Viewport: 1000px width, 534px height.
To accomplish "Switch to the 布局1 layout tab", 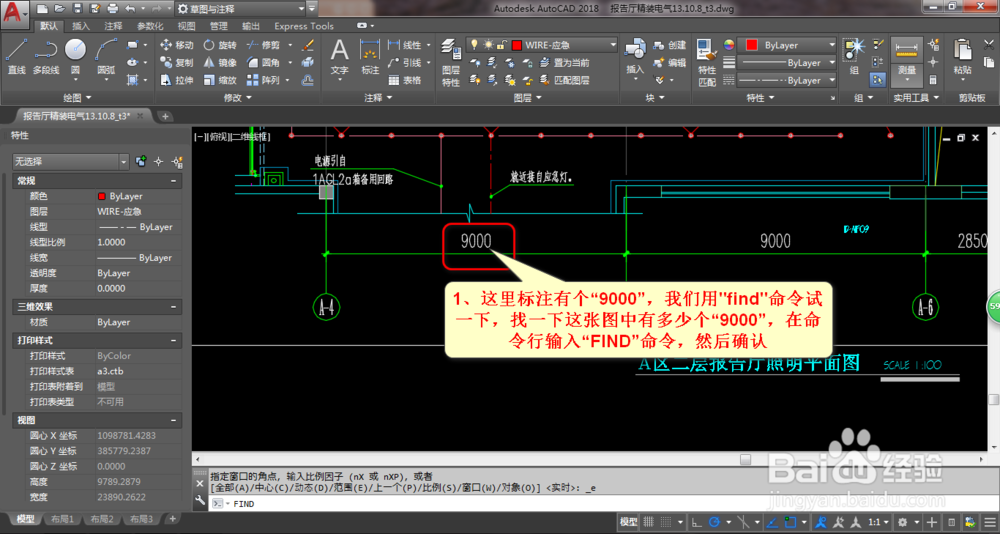I will pyautogui.click(x=62, y=519).
